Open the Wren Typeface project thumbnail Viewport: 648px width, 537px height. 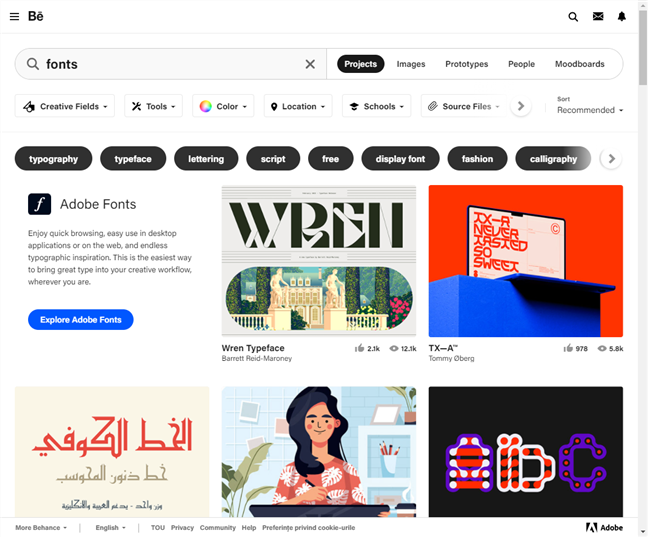[319, 261]
